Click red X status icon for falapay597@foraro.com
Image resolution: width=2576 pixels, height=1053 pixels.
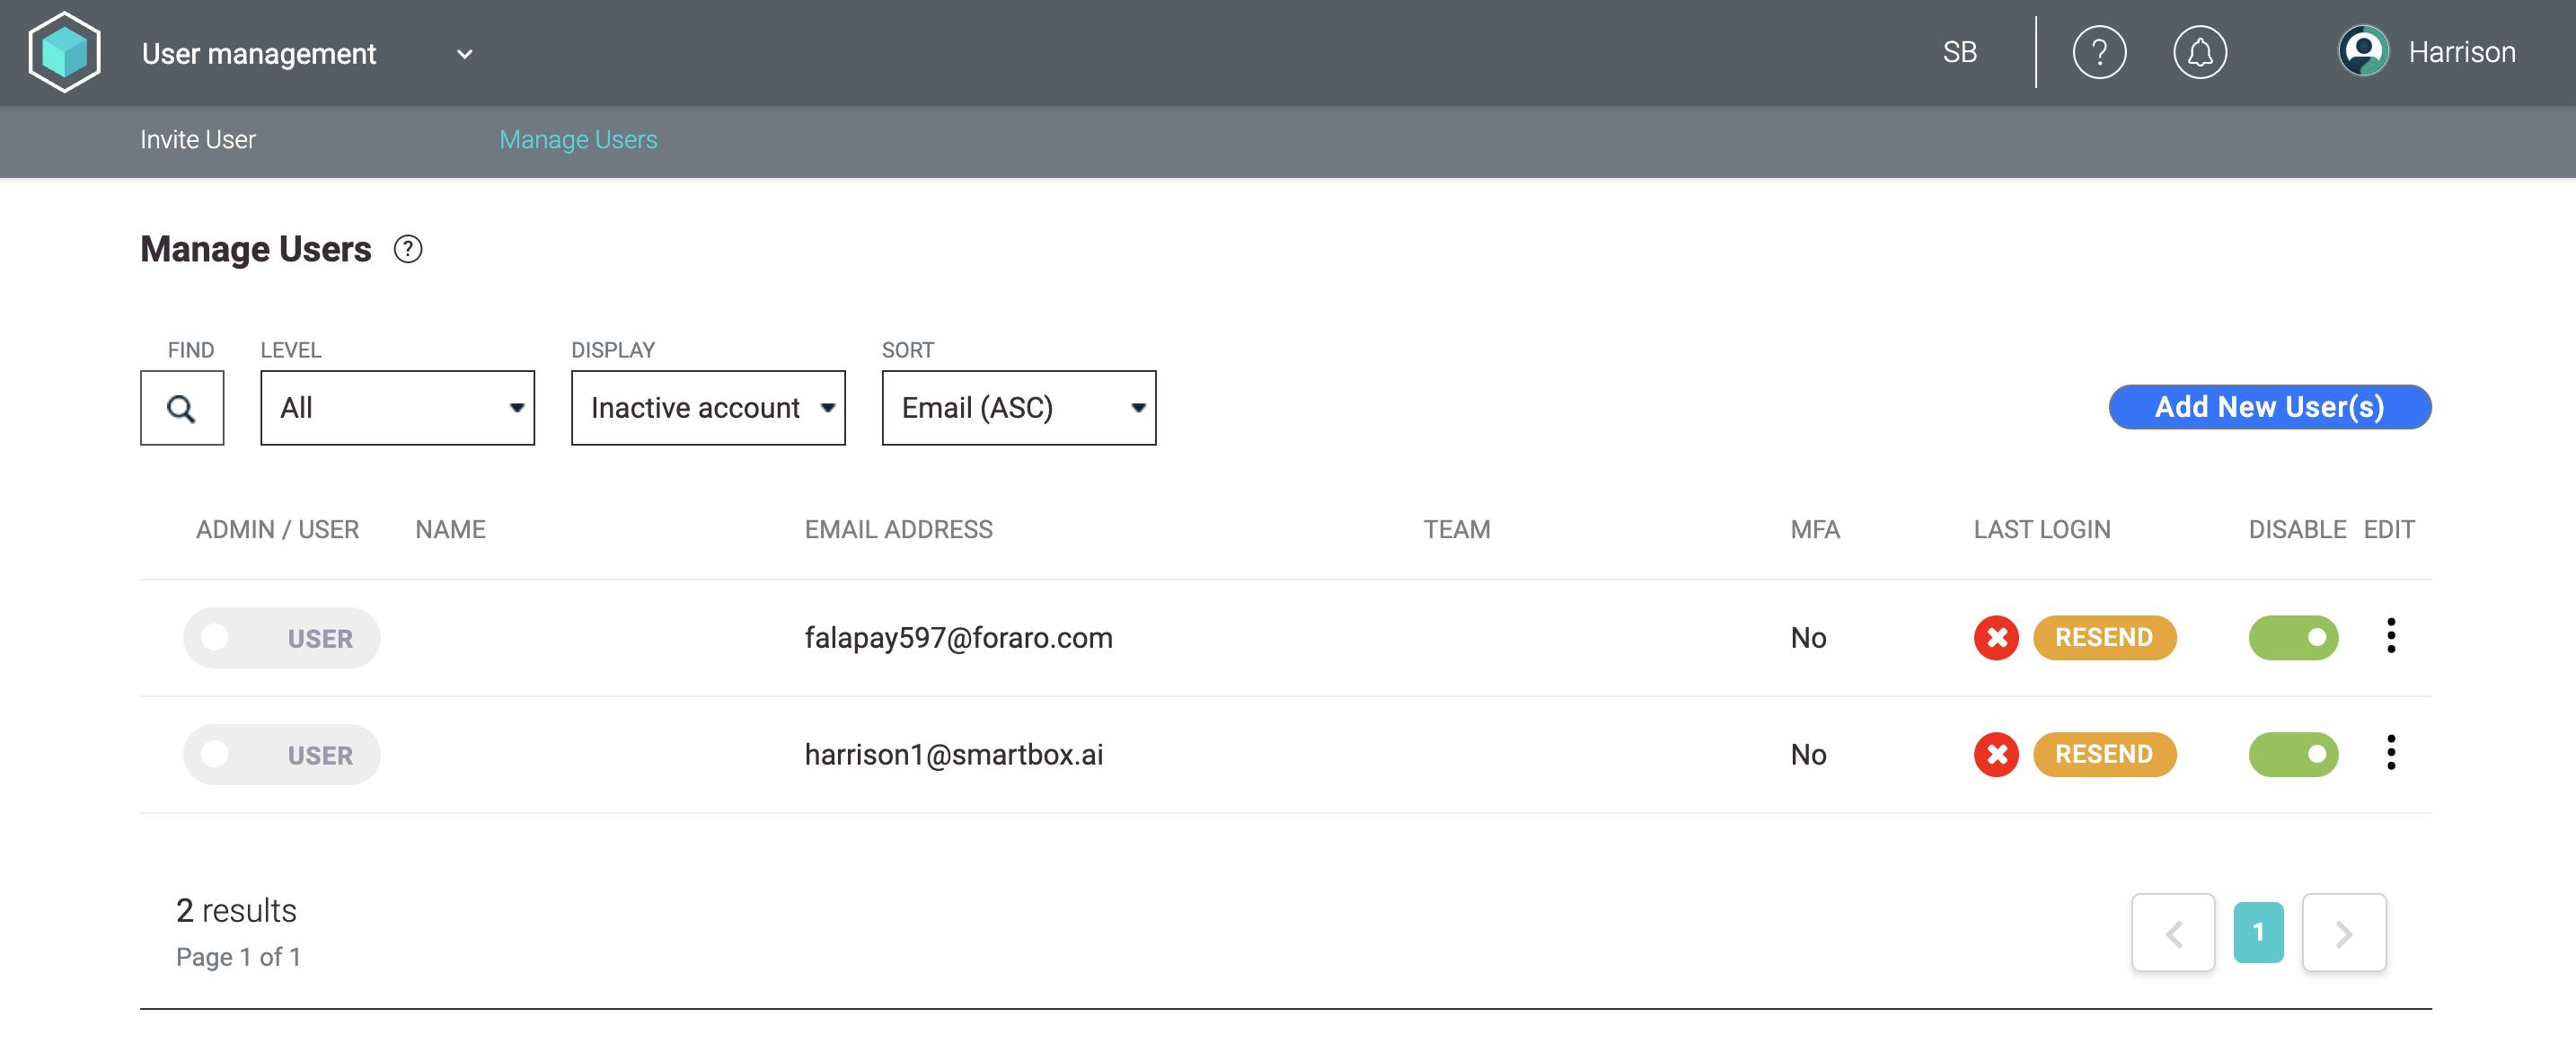tap(1996, 638)
